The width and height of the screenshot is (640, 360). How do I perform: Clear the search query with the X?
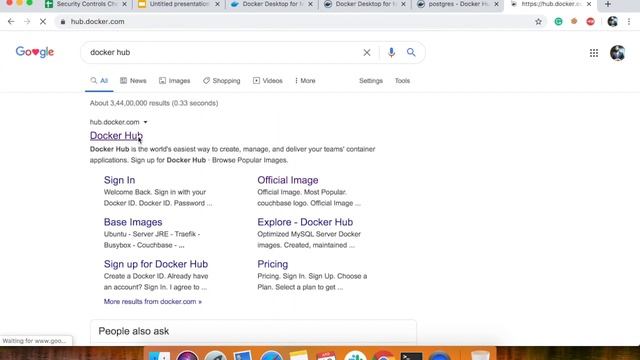tap(367, 52)
